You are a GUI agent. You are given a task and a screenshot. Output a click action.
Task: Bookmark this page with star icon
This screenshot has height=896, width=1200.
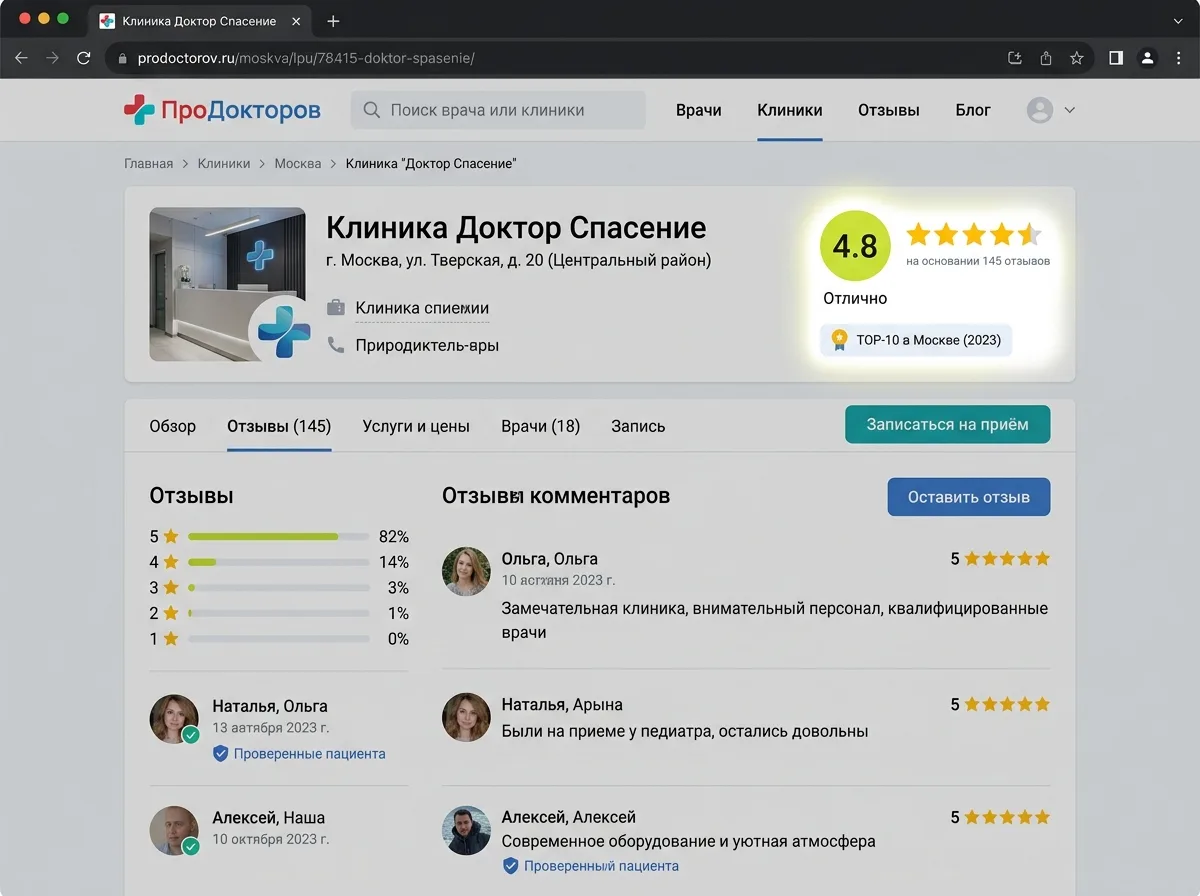[1077, 58]
